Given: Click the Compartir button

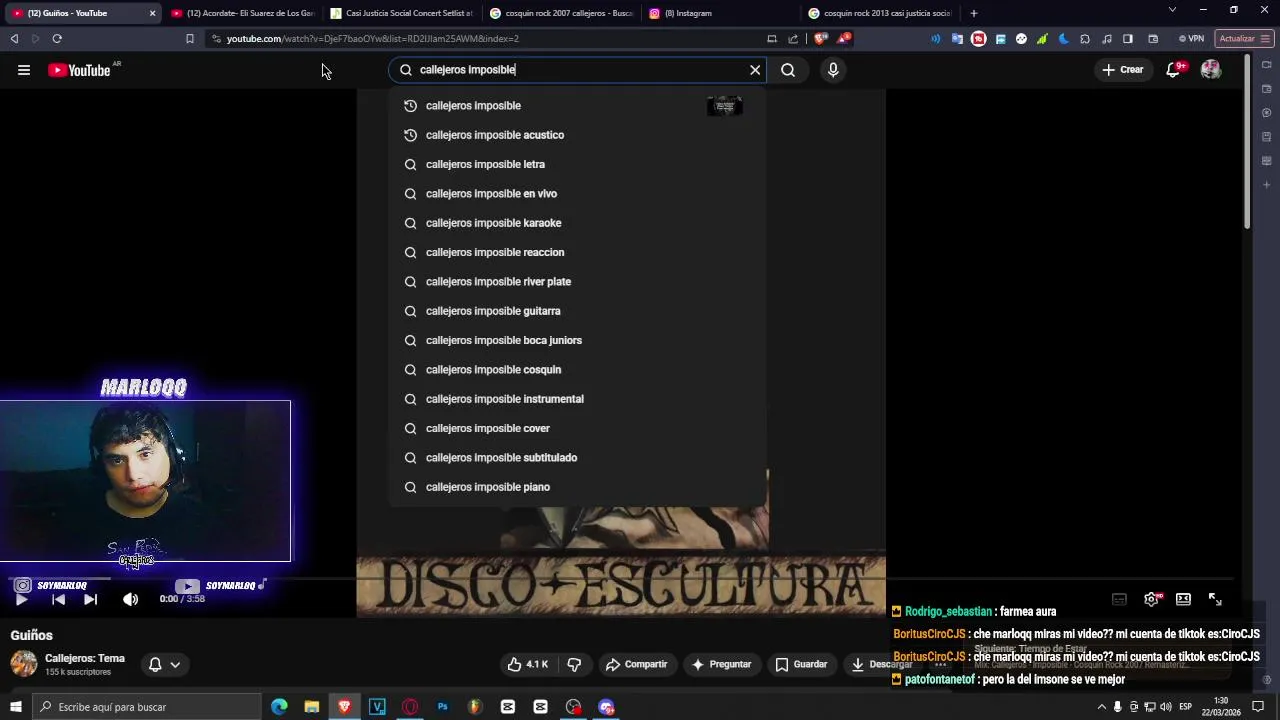Looking at the screenshot, I should pyautogui.click(x=636, y=664).
